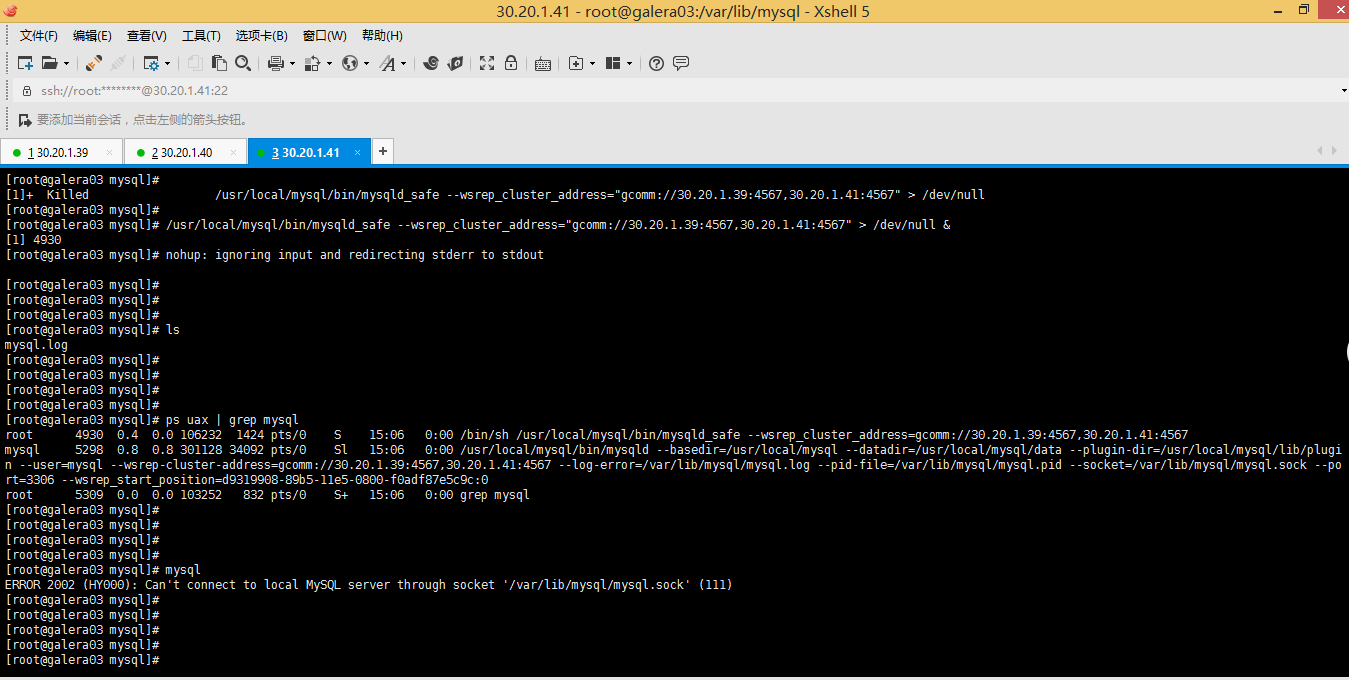The width and height of the screenshot is (1349, 680).
Task: Click the lock icon beside the address
Action: tap(27, 90)
